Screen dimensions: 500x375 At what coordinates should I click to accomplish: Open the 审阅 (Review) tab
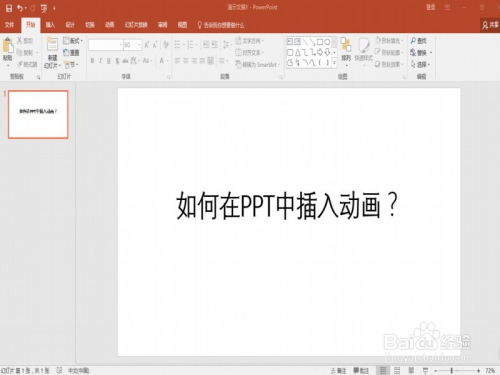coord(162,25)
